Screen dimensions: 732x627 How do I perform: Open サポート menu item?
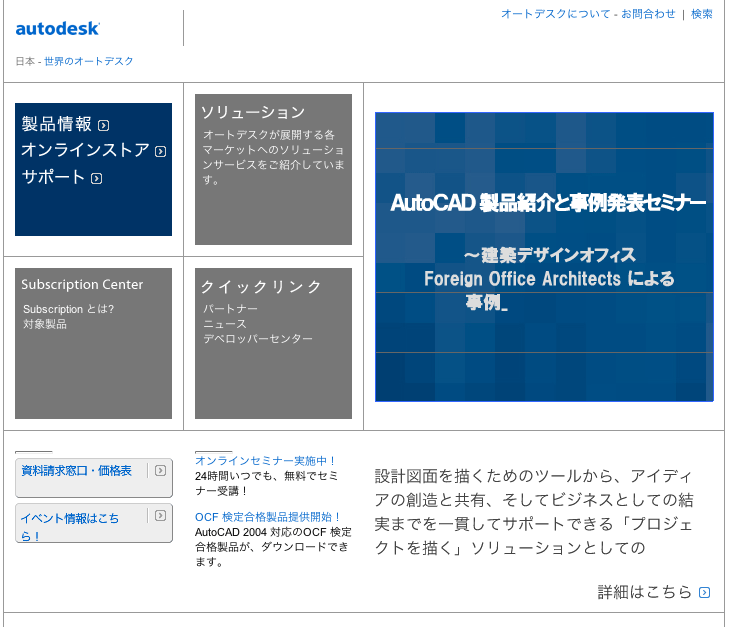[53, 177]
